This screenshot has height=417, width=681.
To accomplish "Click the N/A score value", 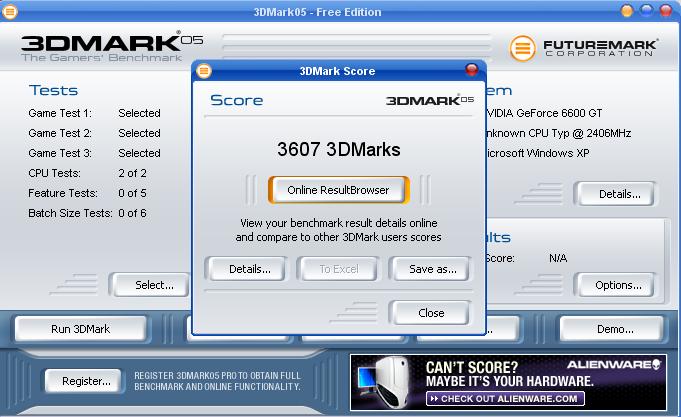I will tap(558, 258).
